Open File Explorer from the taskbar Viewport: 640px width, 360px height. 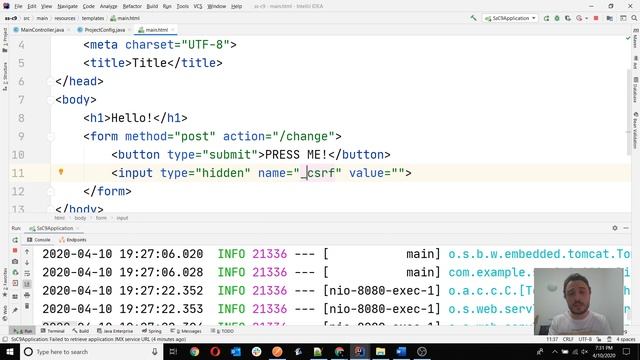pos(380,351)
